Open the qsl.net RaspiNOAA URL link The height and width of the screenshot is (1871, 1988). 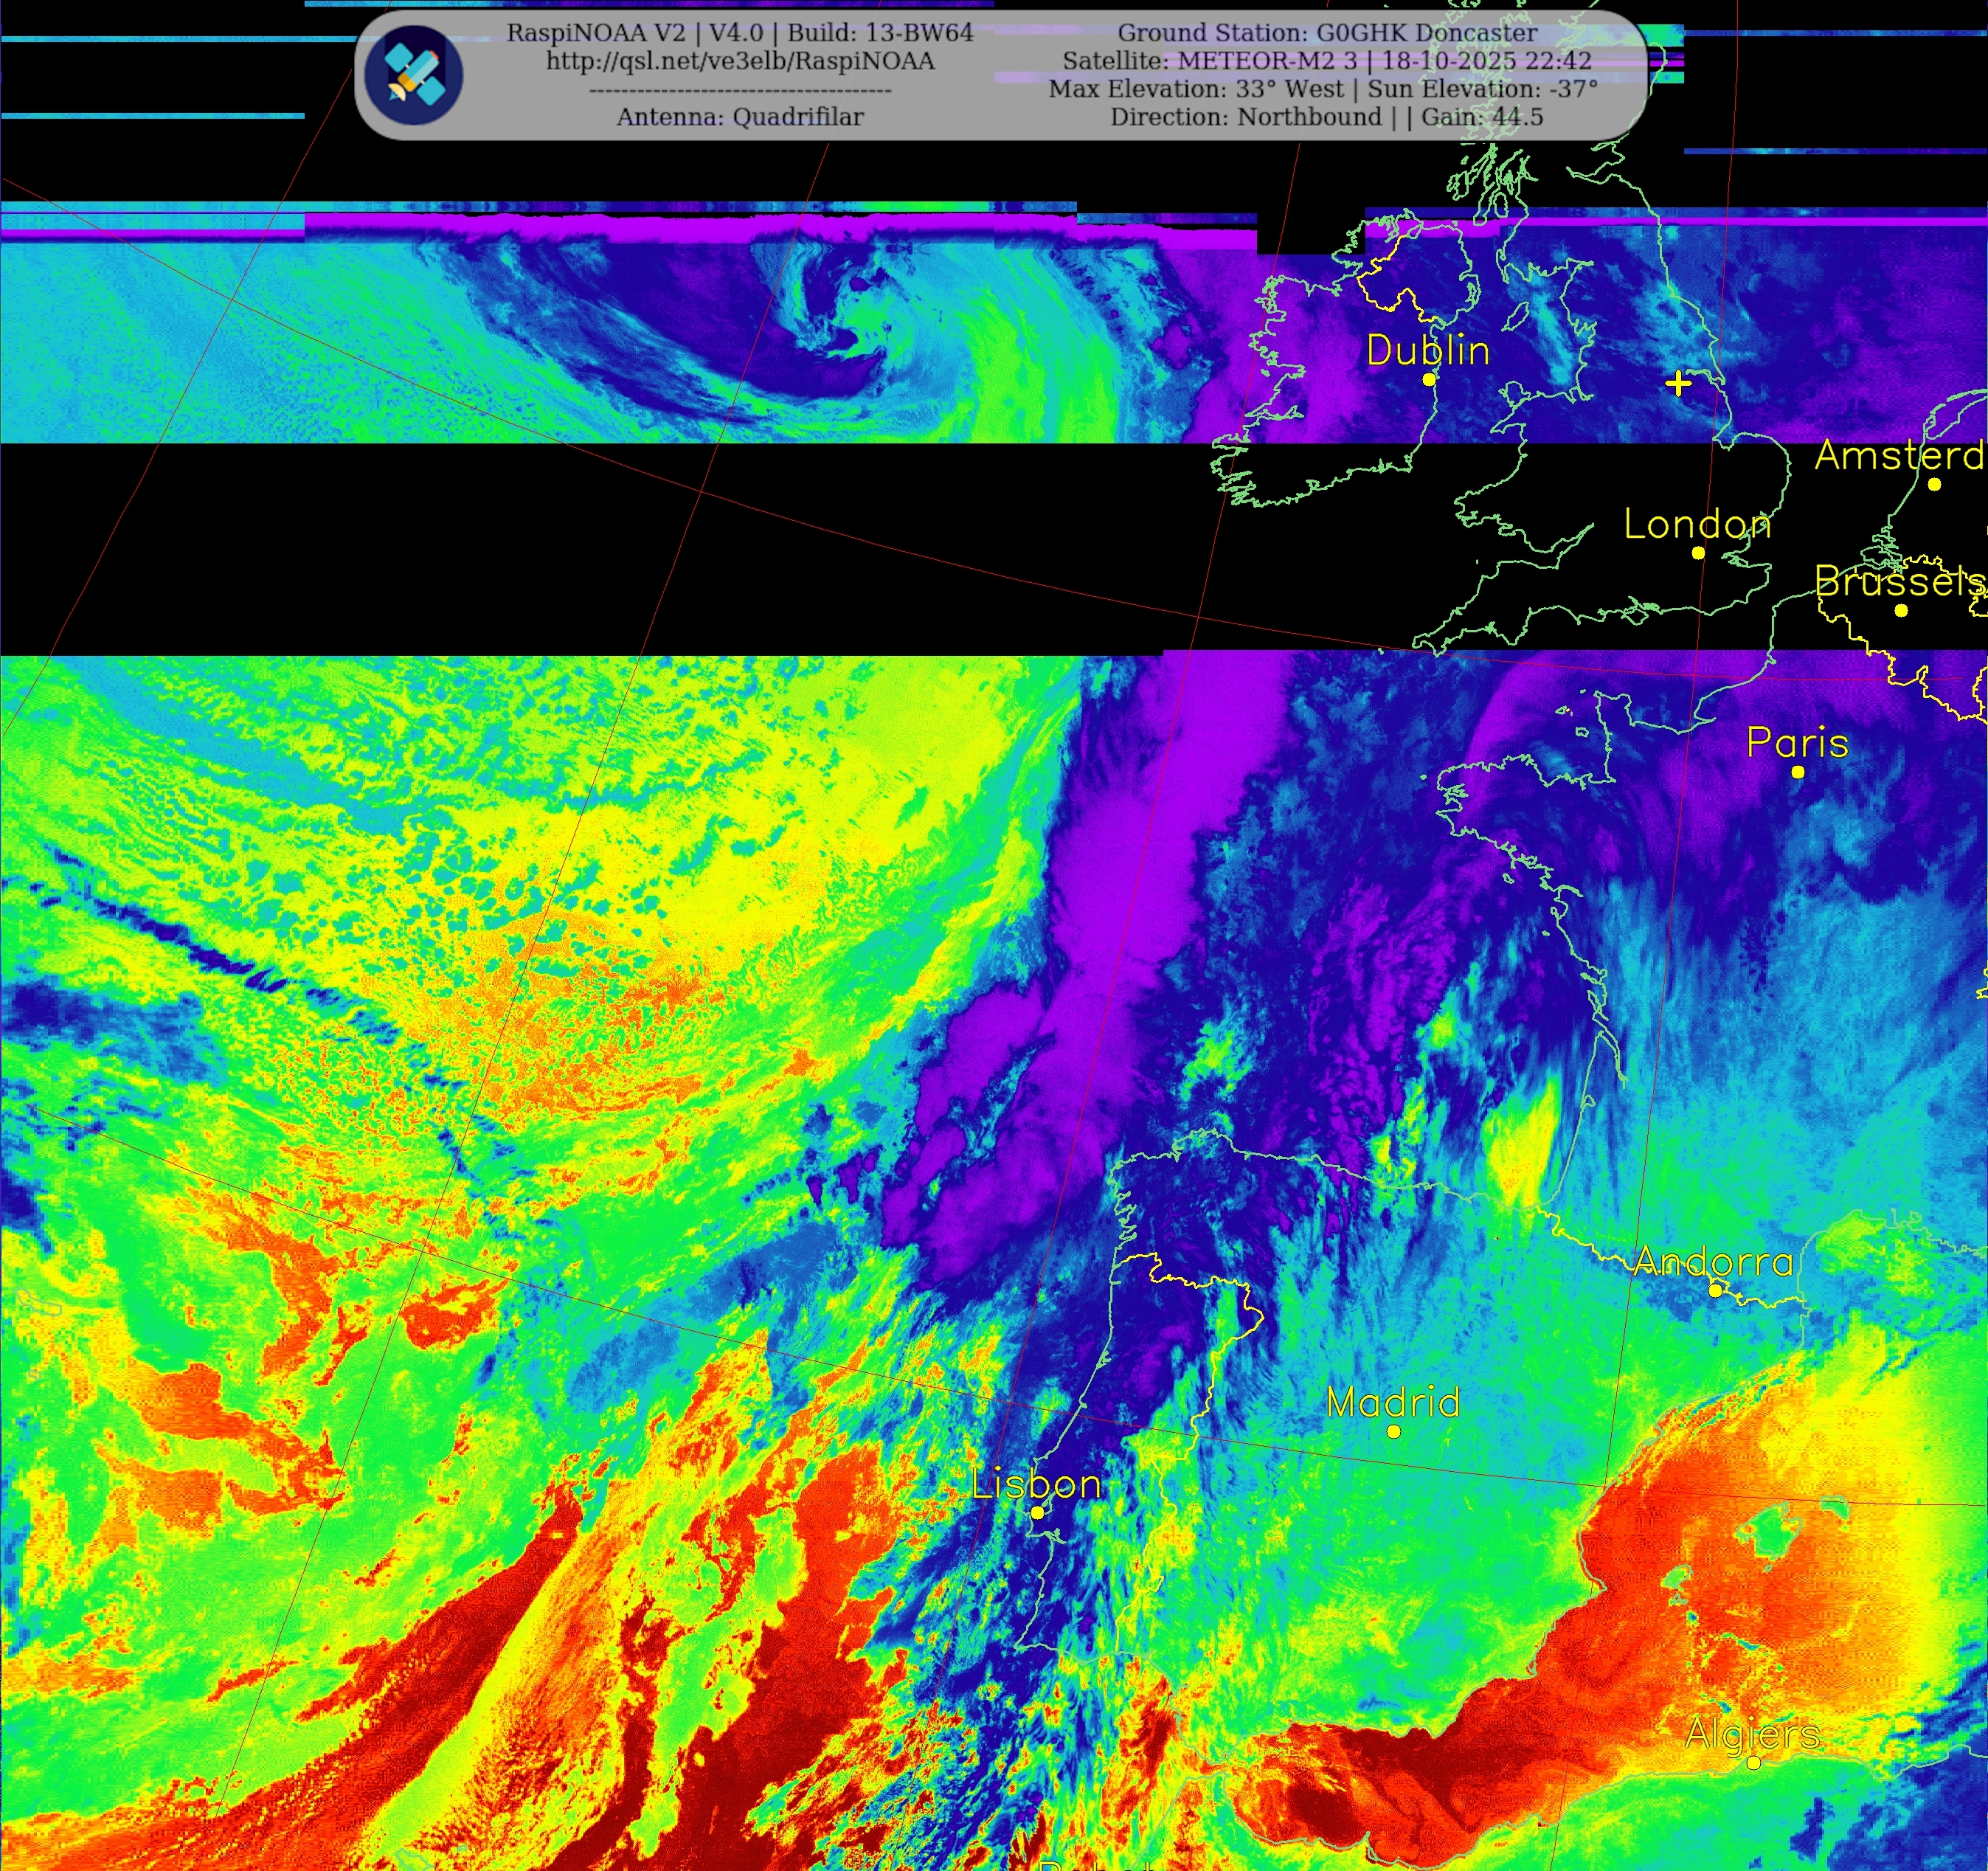tap(740, 61)
